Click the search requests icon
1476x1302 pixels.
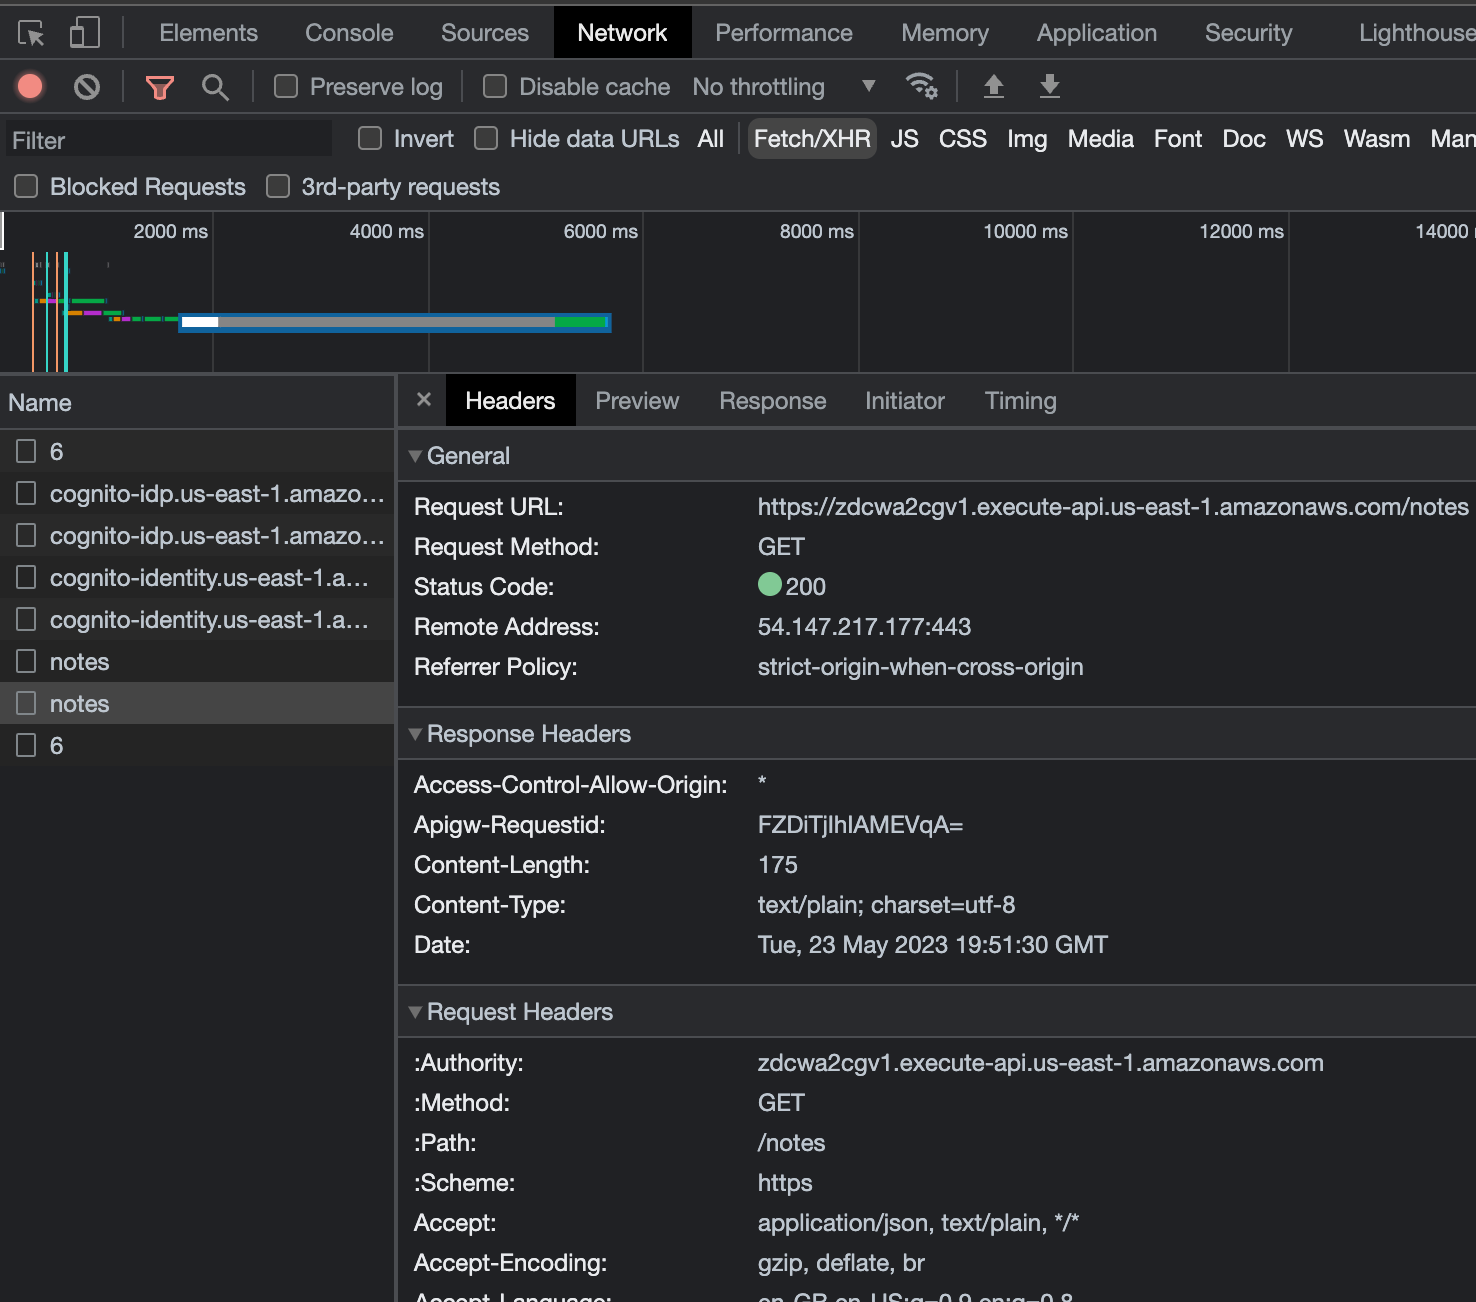[x=215, y=87]
